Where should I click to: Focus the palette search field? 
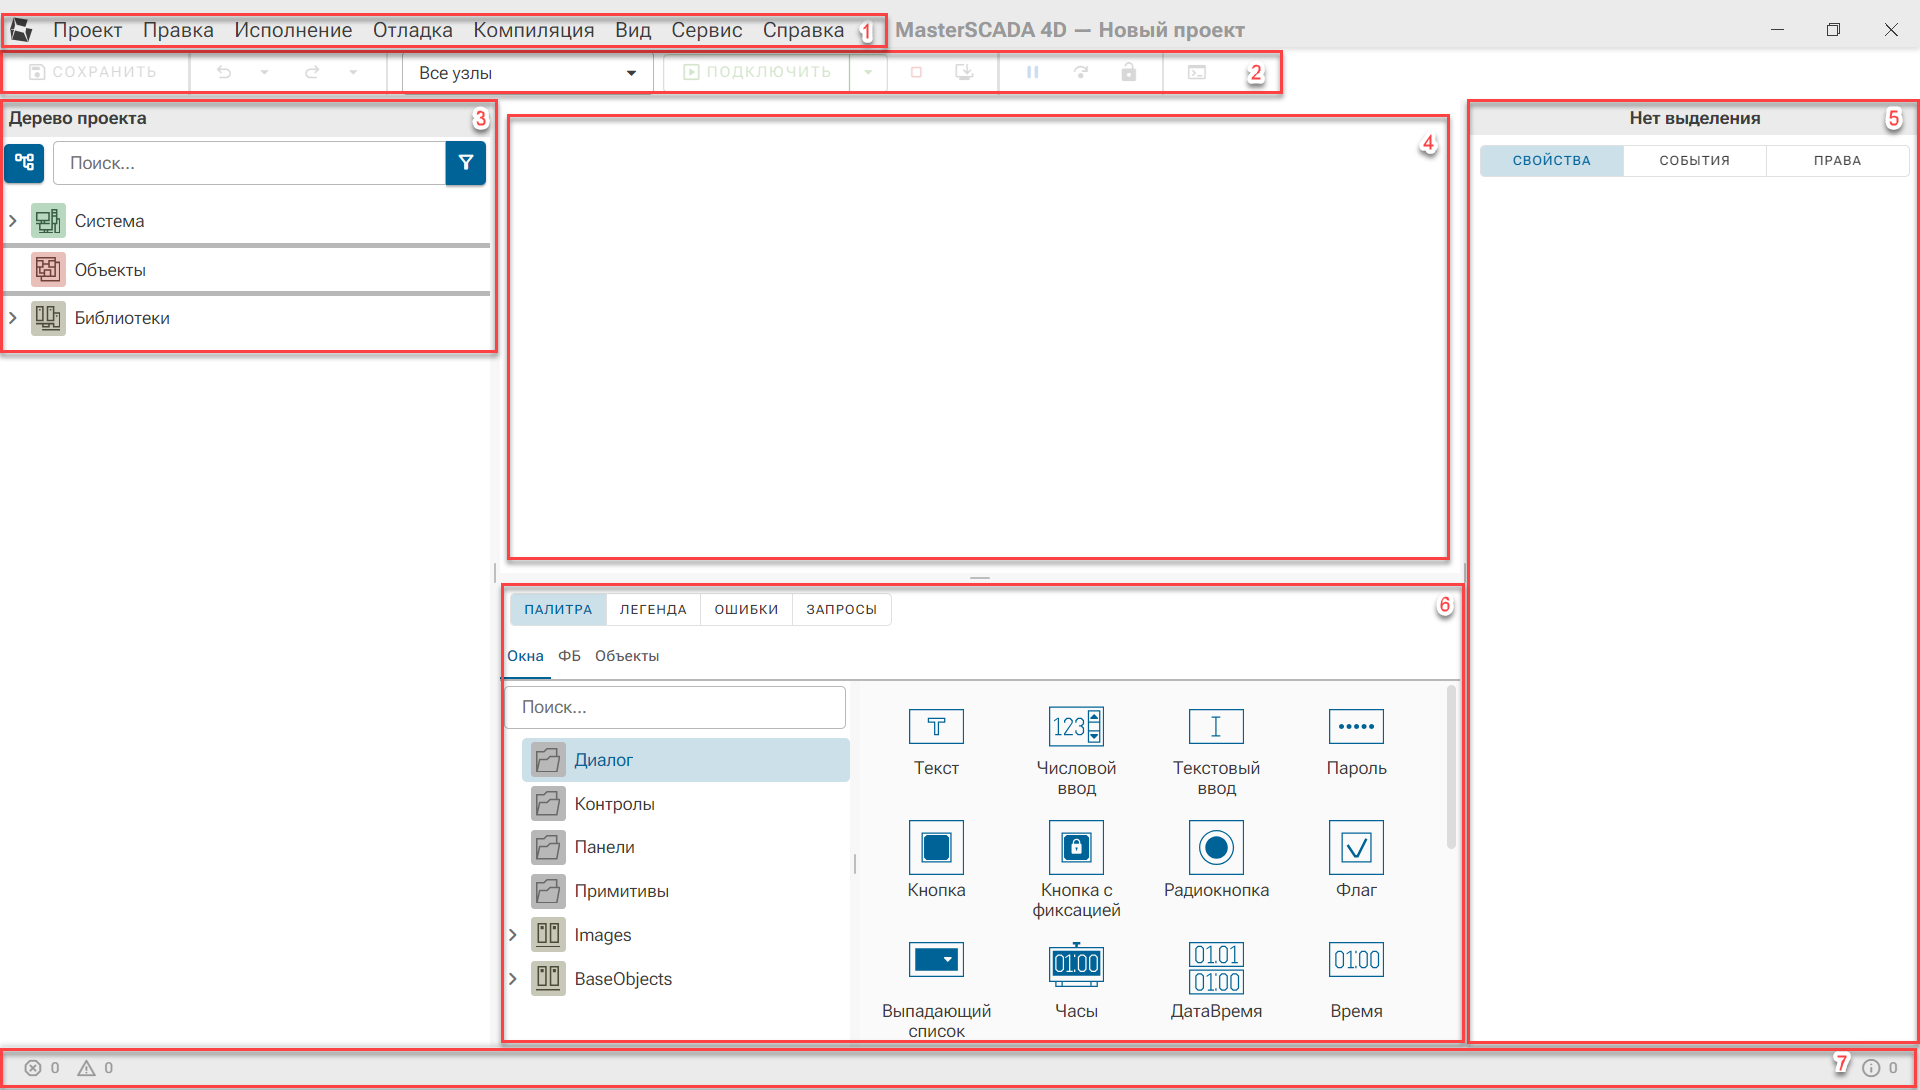675,707
